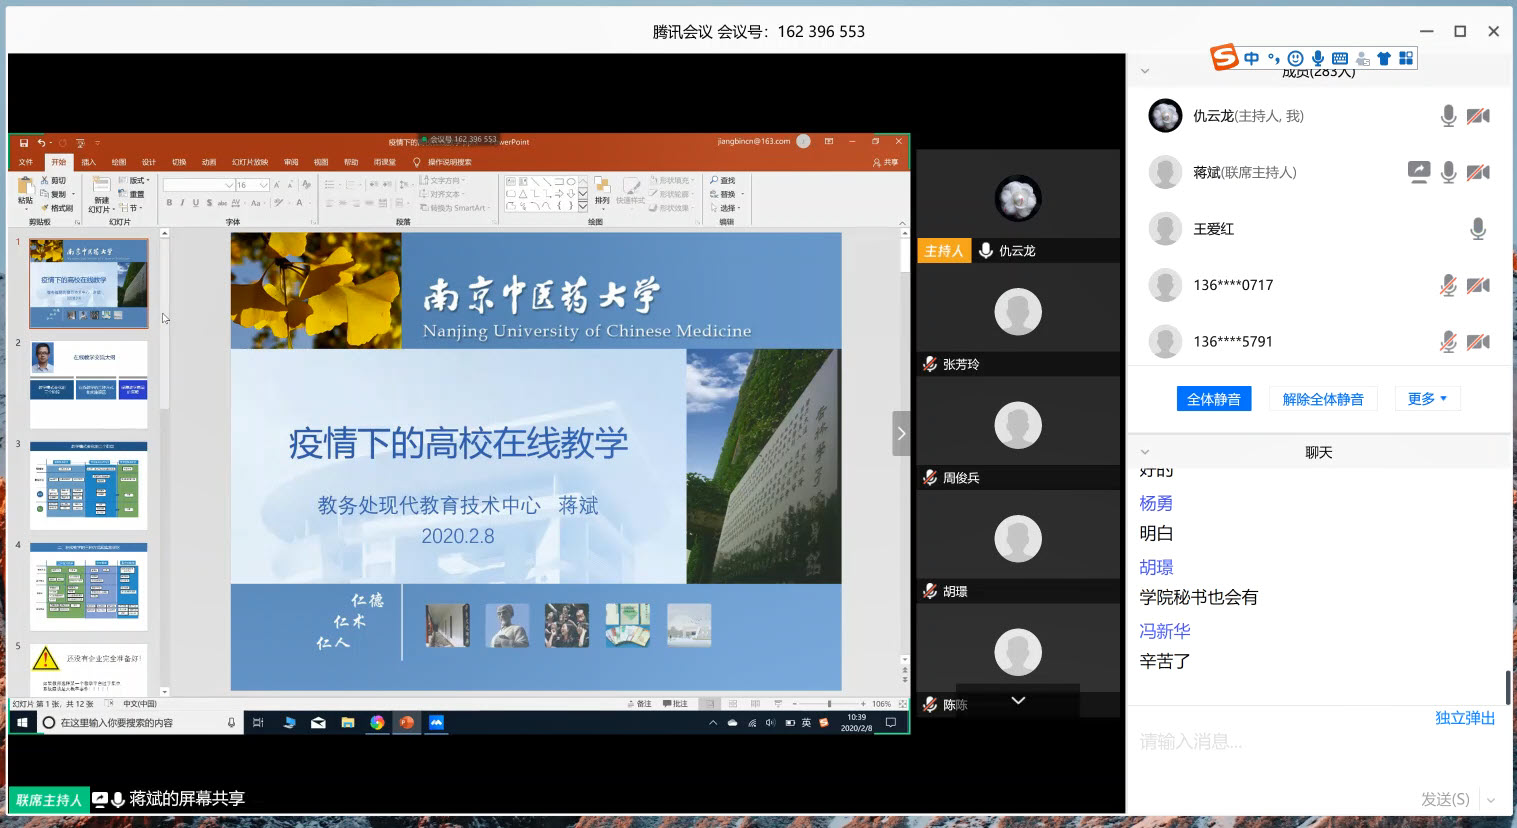Click Windows Start button in shared screen
Image resolution: width=1517 pixels, height=828 pixels.
point(22,722)
